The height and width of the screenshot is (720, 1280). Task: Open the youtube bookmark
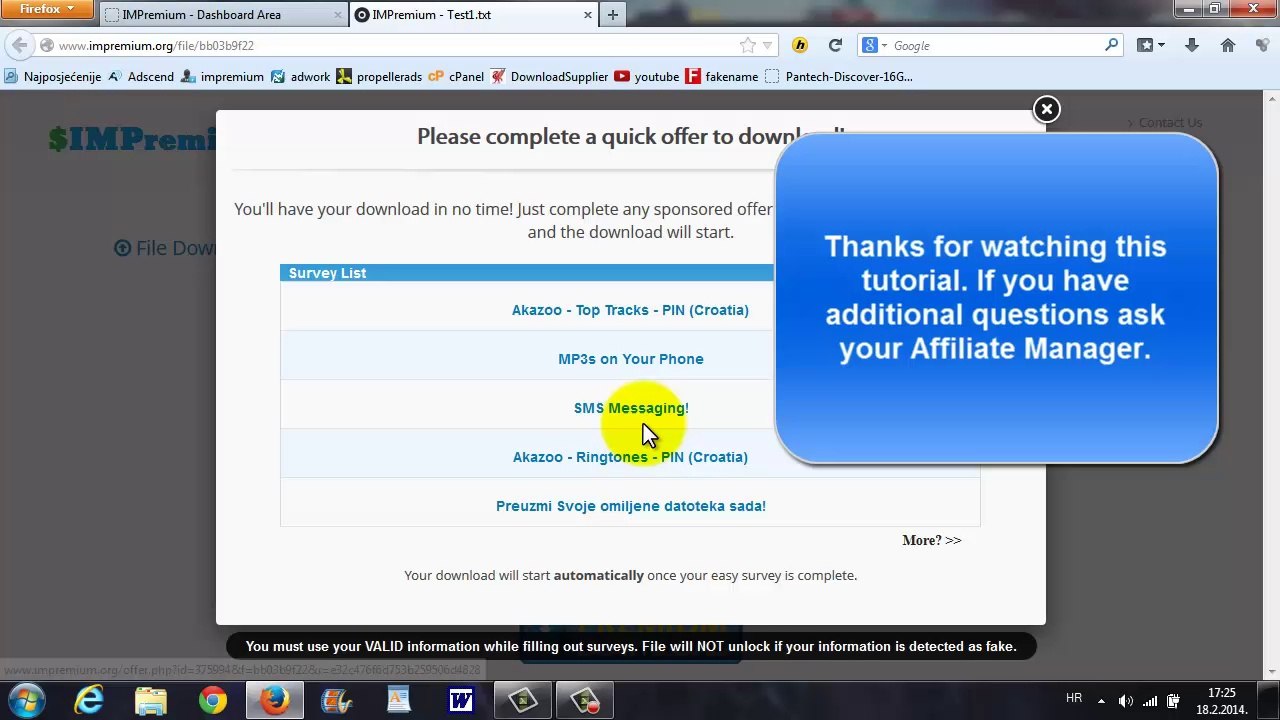pos(647,77)
